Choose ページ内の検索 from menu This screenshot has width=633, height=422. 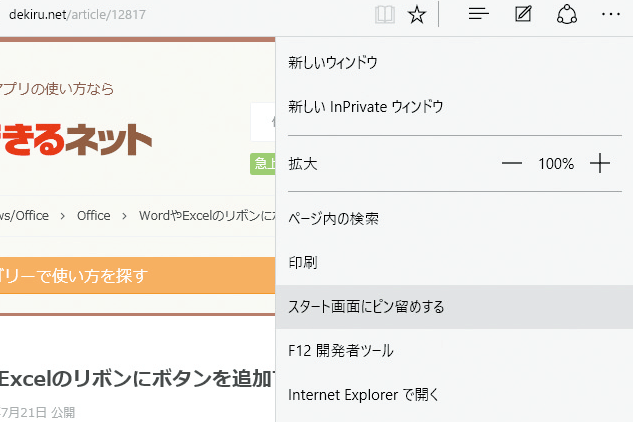point(454,219)
